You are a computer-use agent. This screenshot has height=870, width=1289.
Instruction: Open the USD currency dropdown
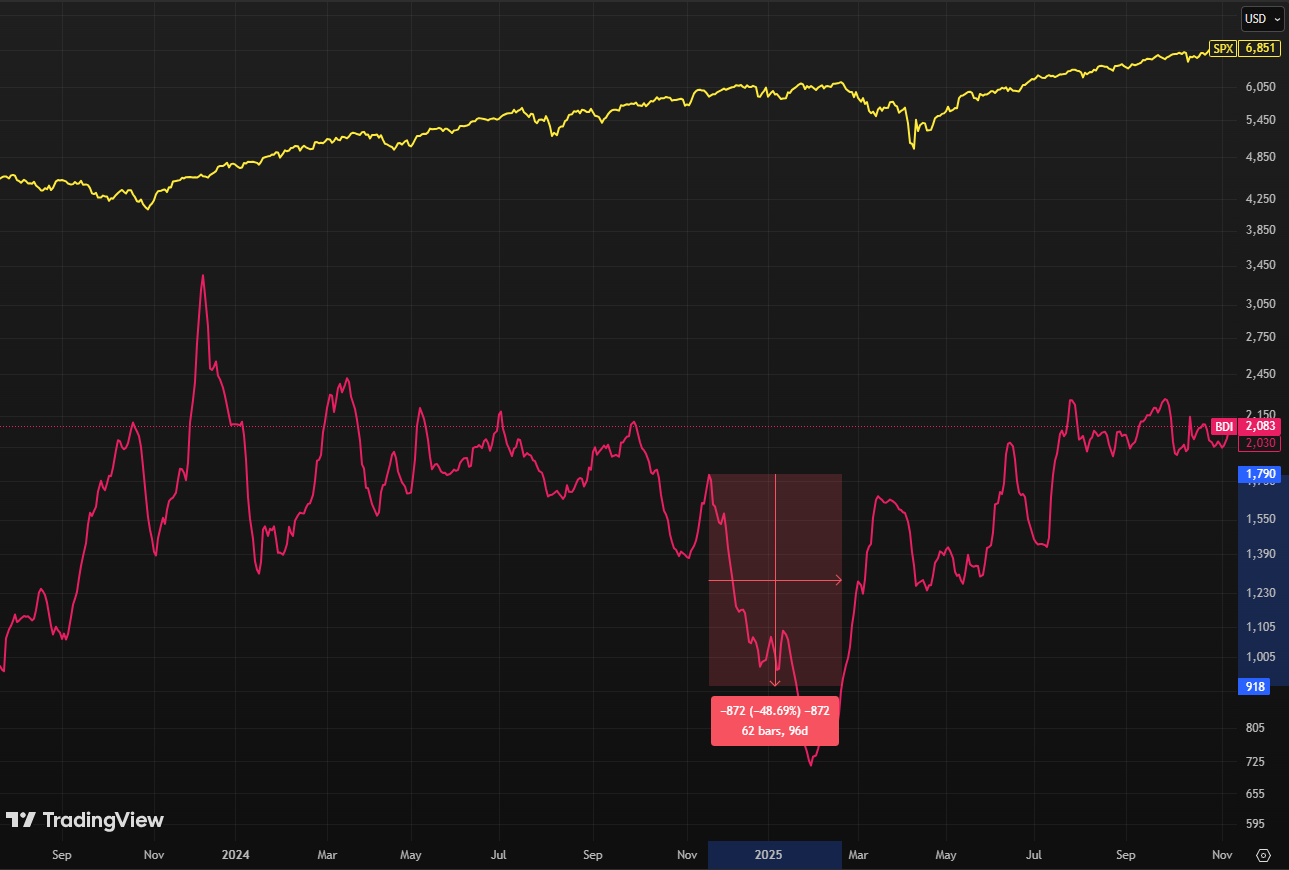1261,18
